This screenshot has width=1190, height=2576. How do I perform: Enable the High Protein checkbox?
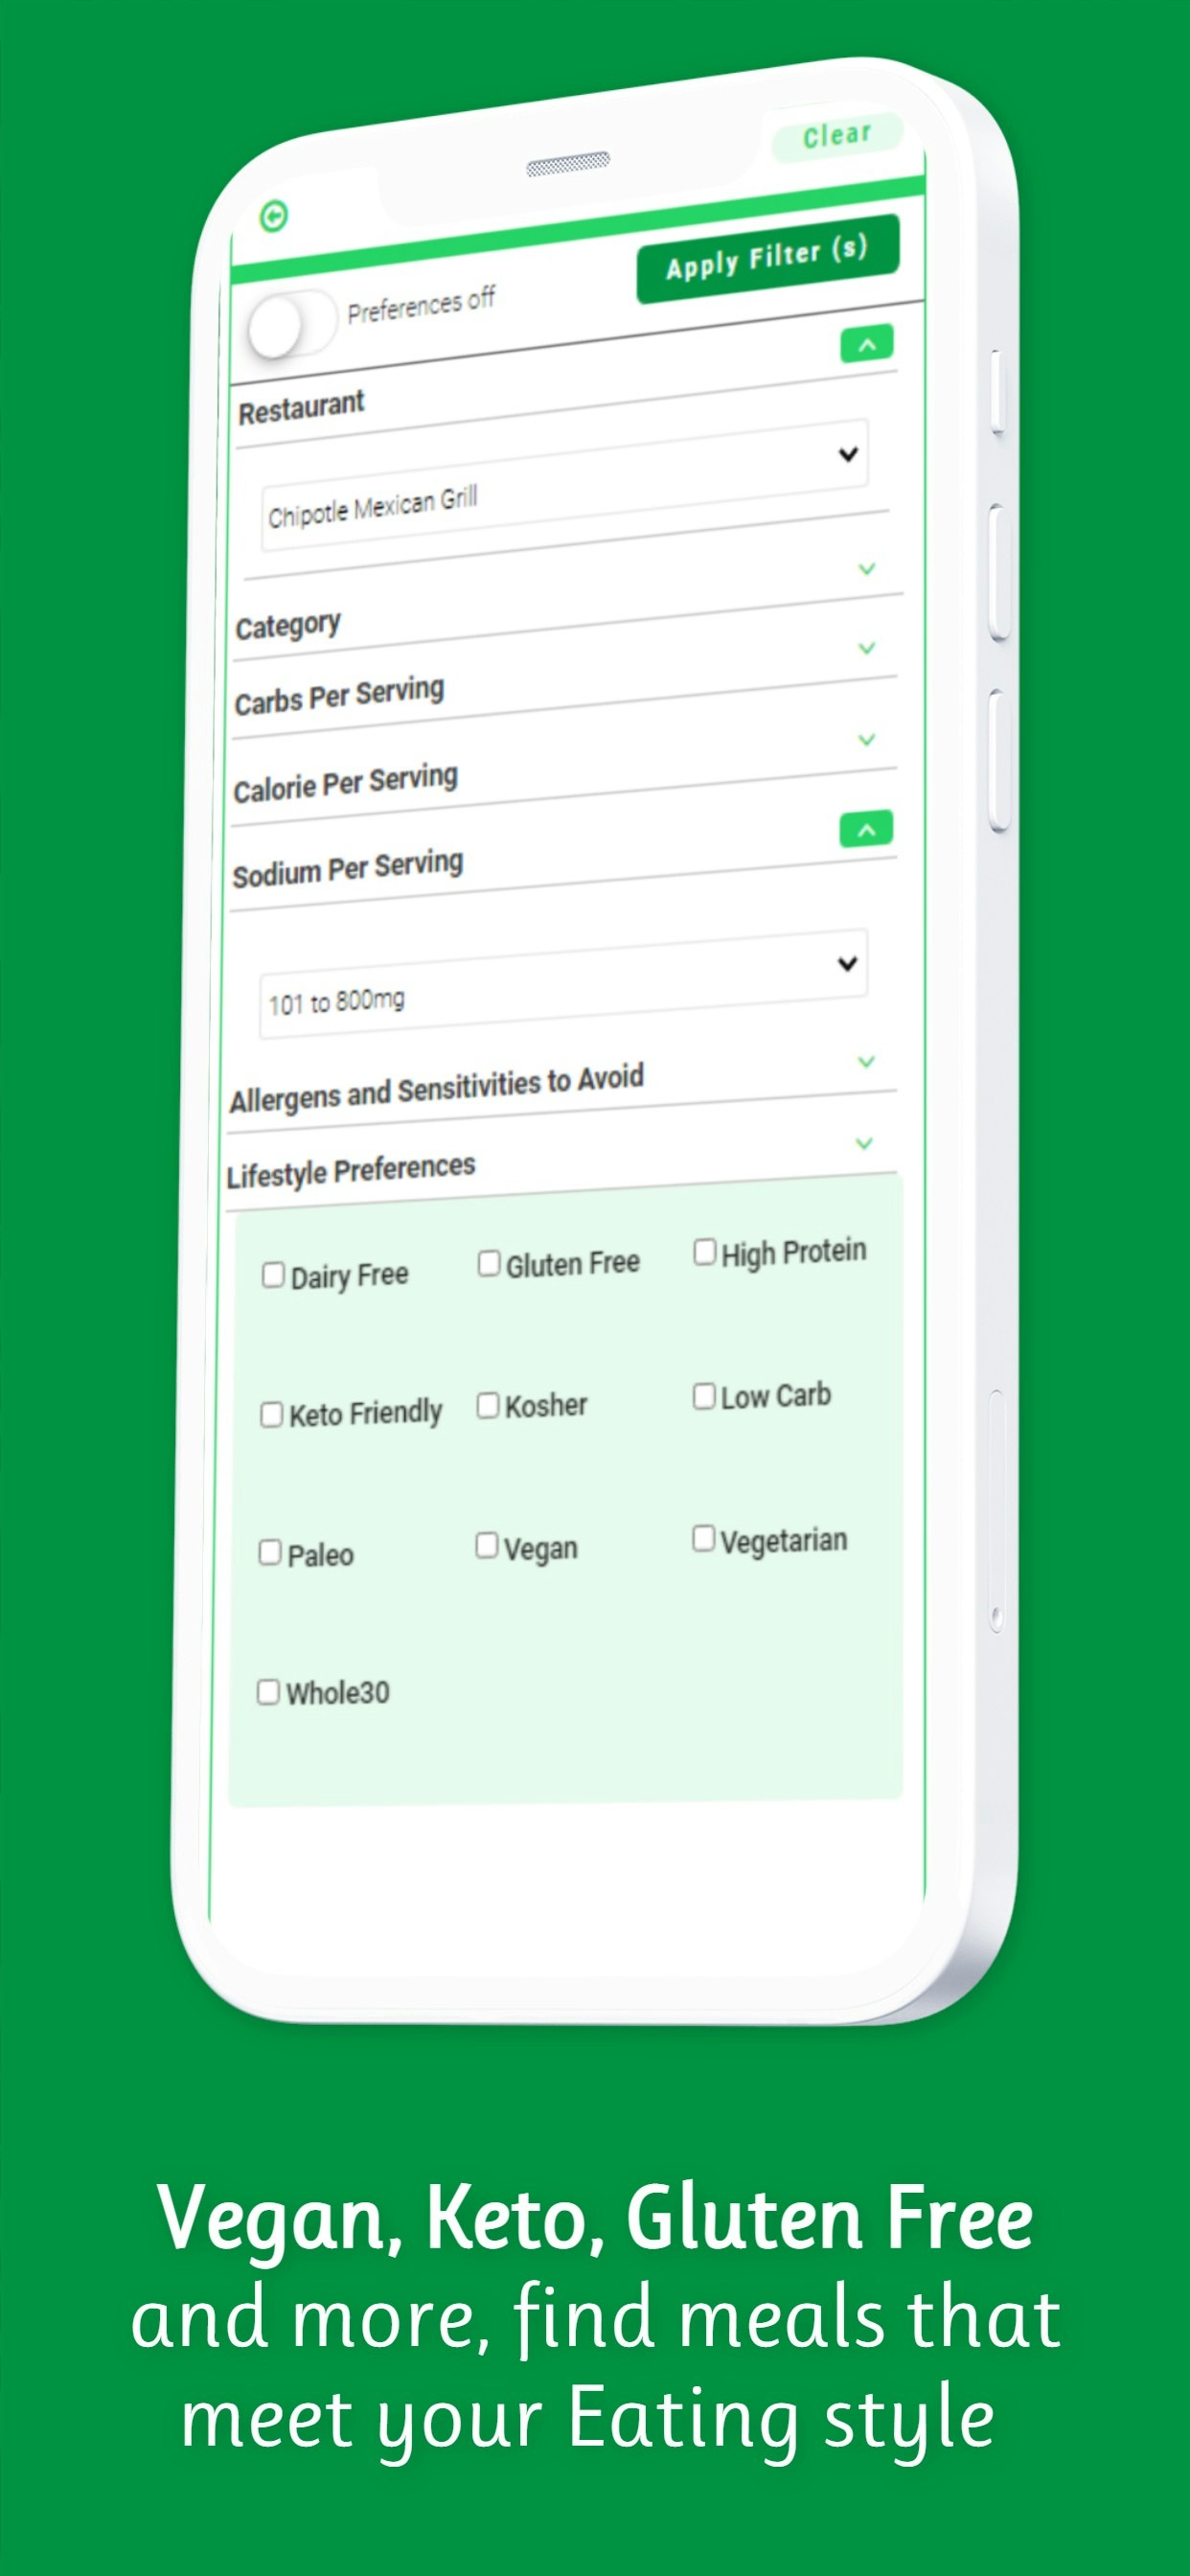pos(705,1252)
